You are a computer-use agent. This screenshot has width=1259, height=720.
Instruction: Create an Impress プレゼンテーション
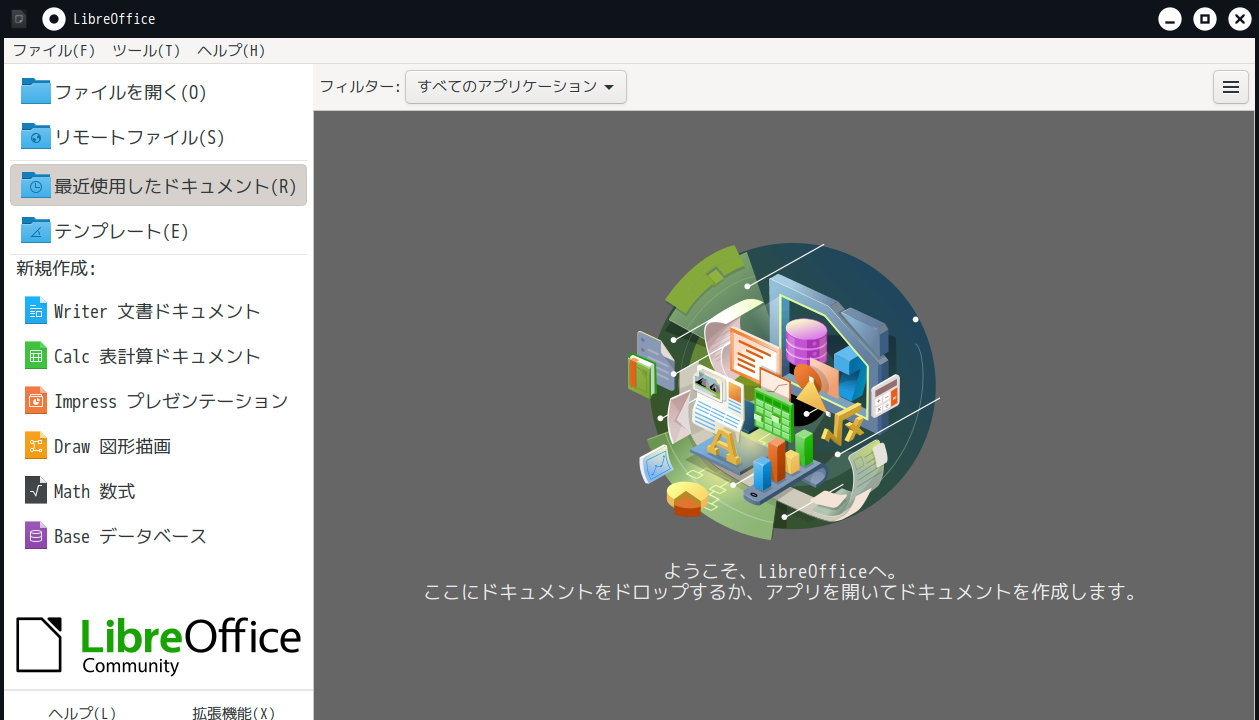(x=158, y=401)
